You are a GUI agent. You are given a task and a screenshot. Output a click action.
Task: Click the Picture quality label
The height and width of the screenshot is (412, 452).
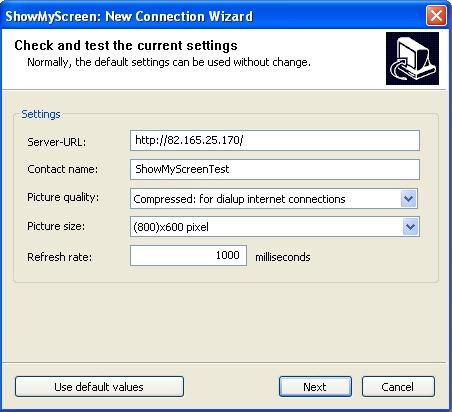point(63,197)
